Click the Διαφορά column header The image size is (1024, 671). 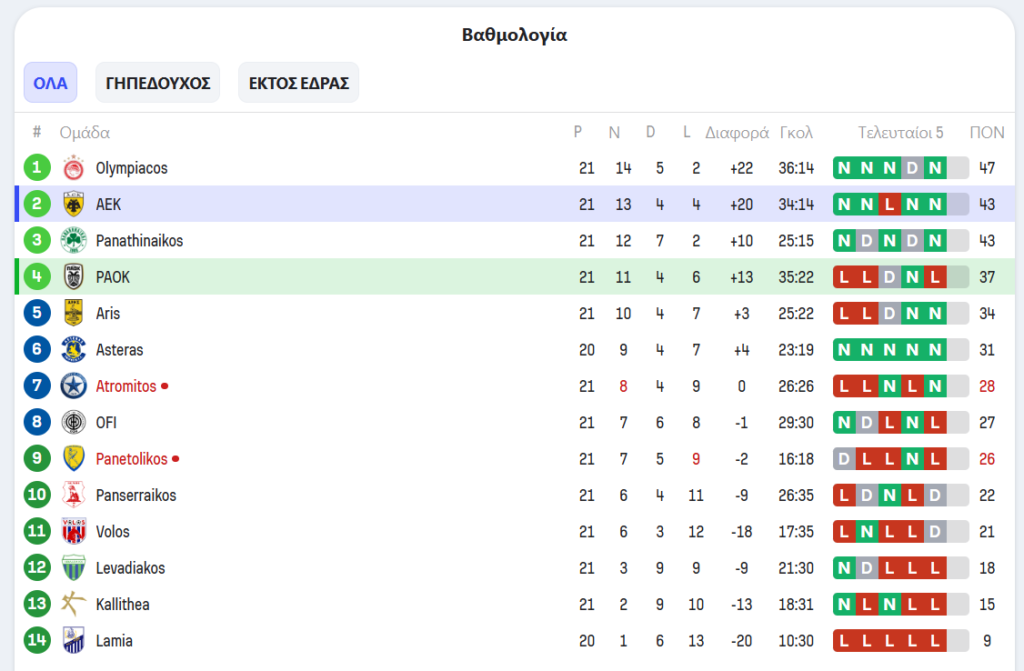click(x=736, y=132)
